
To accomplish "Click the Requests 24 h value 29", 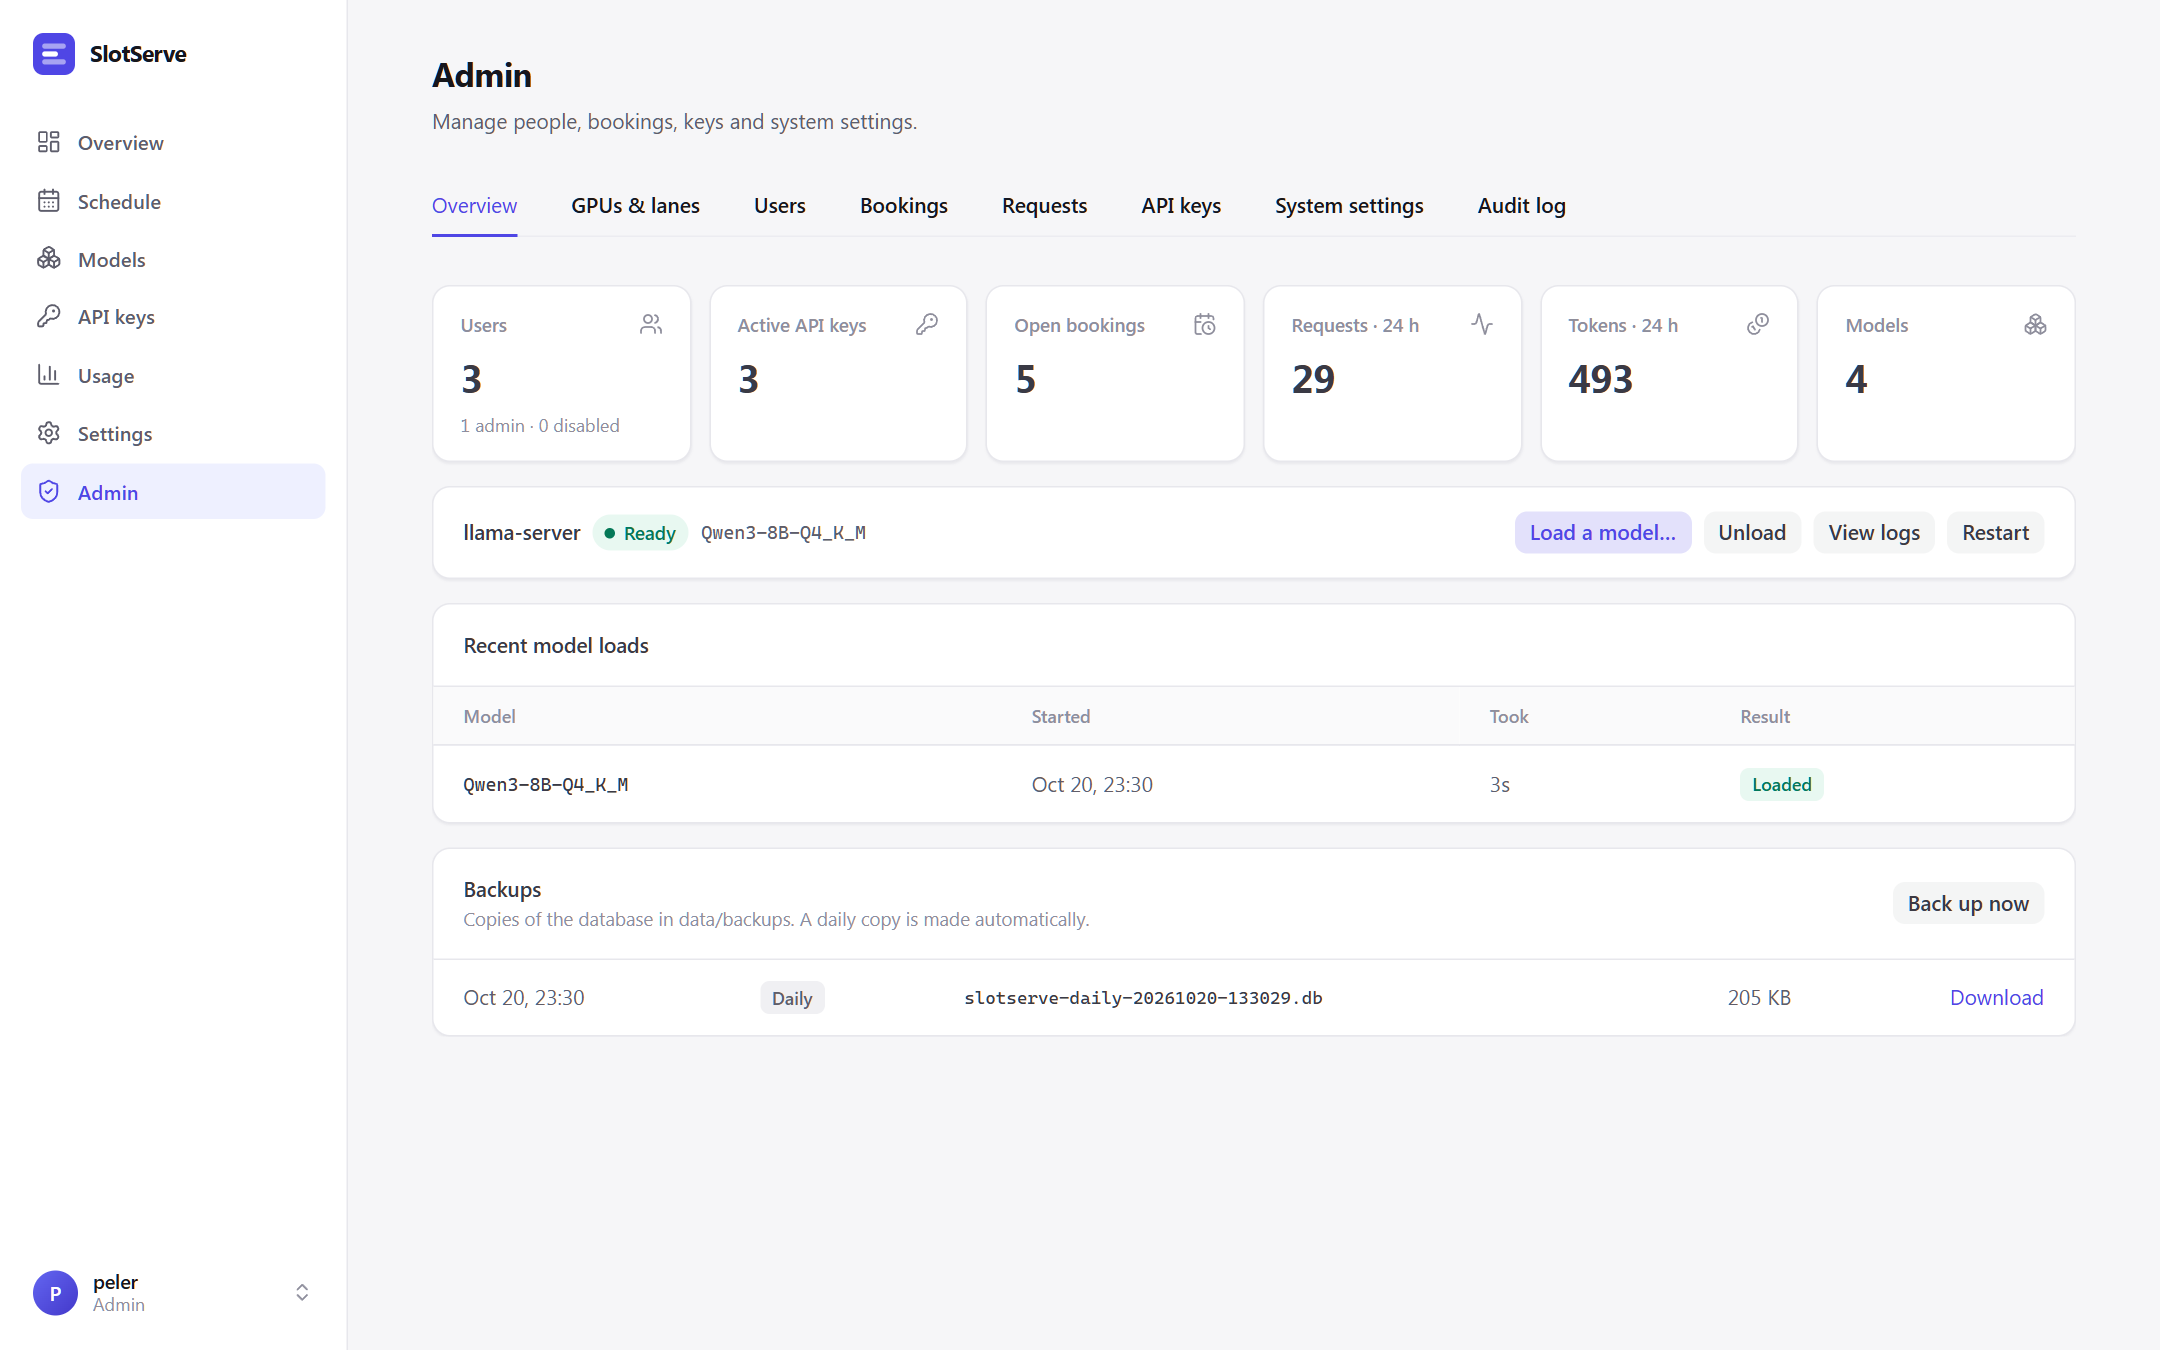I will [x=1313, y=379].
